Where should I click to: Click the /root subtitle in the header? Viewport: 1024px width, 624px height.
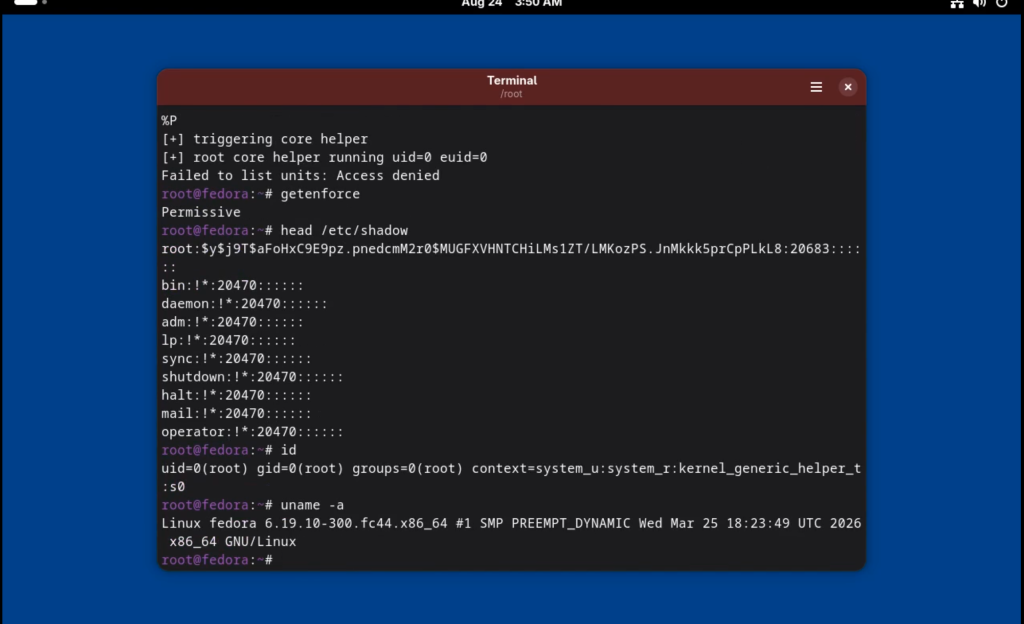pos(511,94)
